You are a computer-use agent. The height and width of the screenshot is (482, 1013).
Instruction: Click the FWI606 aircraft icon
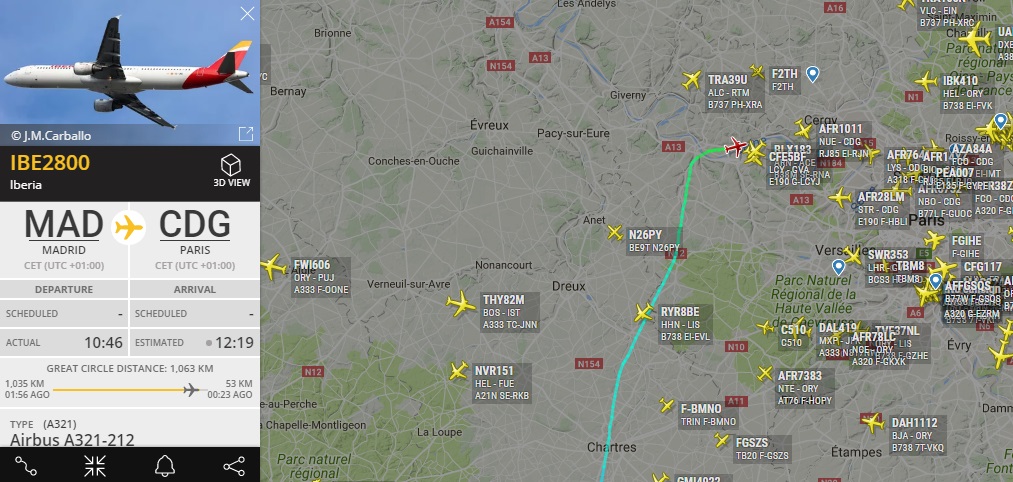[273, 266]
